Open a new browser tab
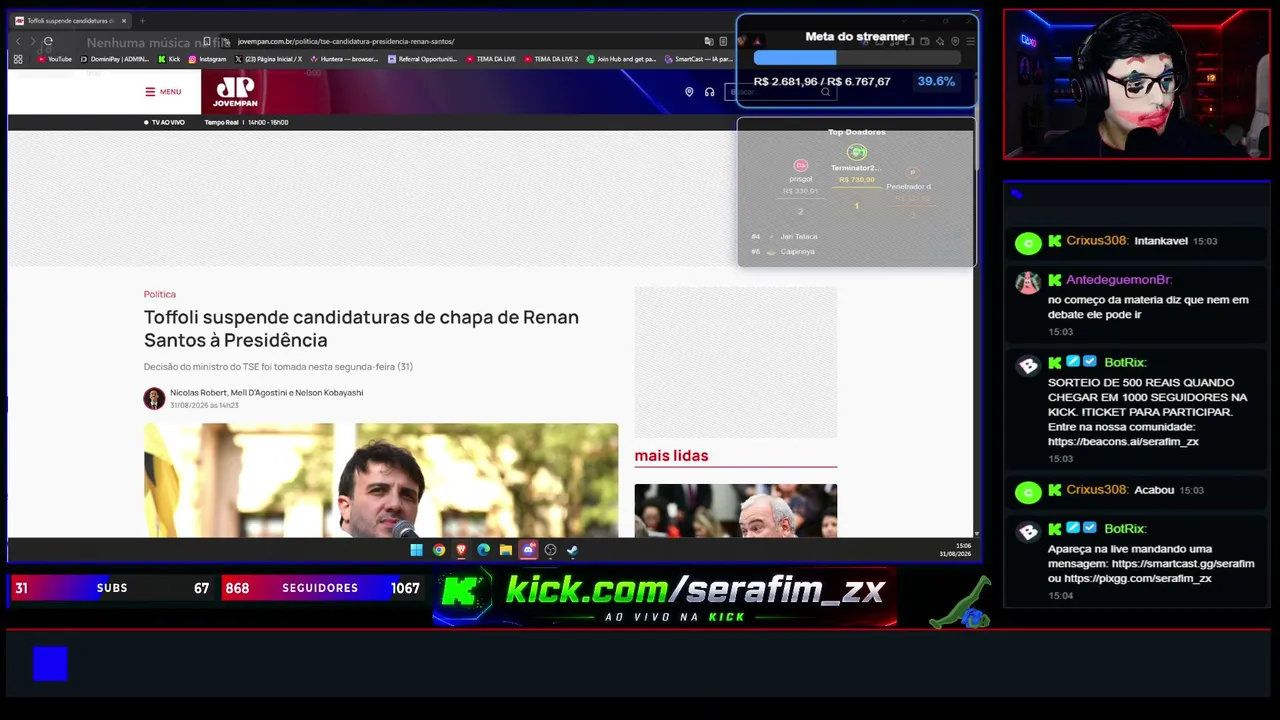Screen dimensions: 1280x720 tap(142, 20)
